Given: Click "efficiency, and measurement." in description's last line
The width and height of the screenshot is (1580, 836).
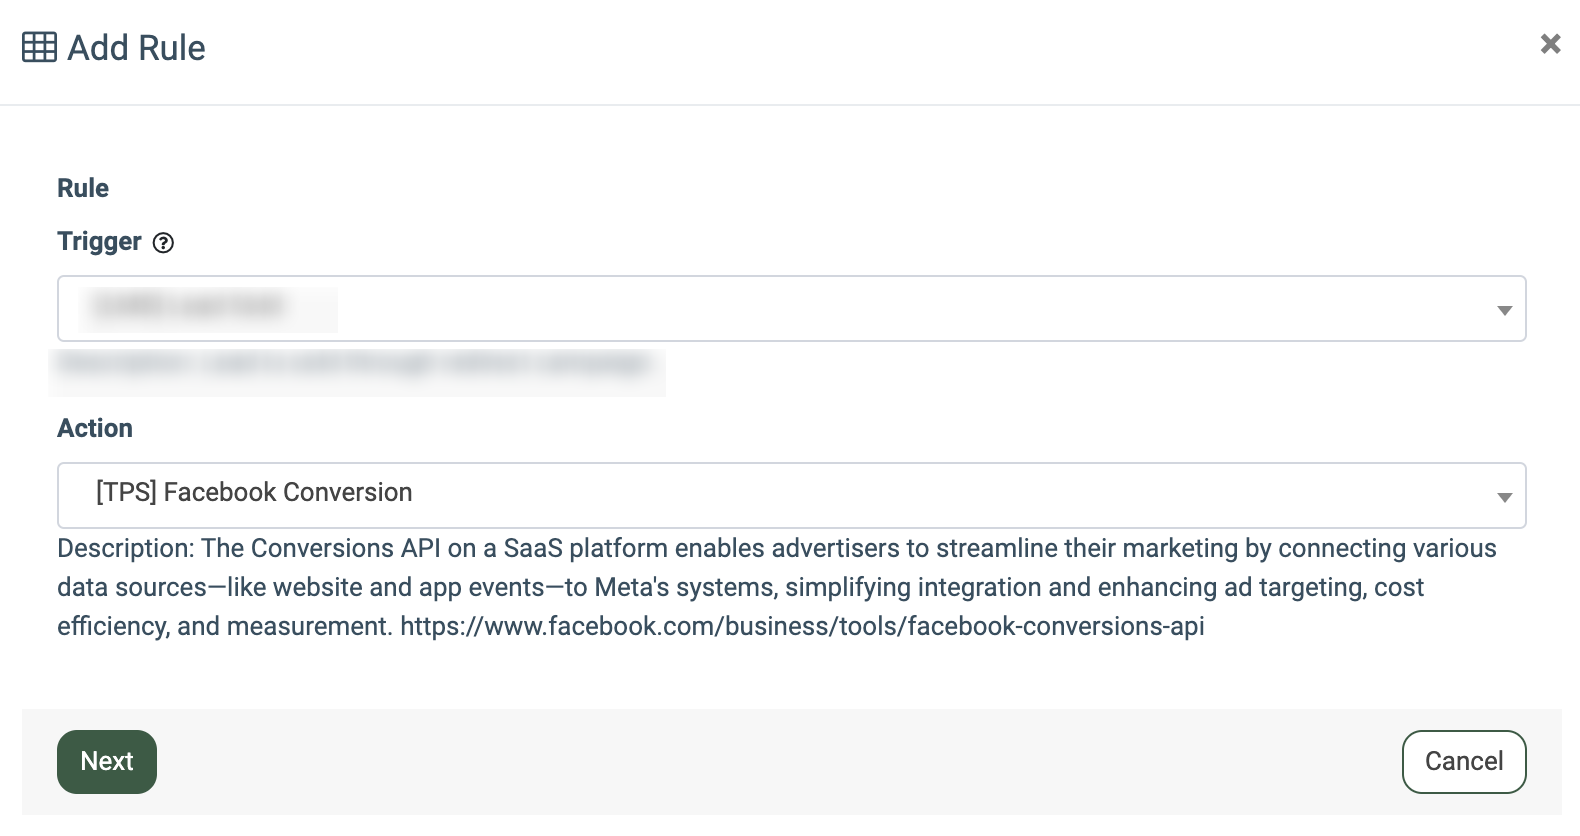Looking at the screenshot, I should [x=224, y=627].
